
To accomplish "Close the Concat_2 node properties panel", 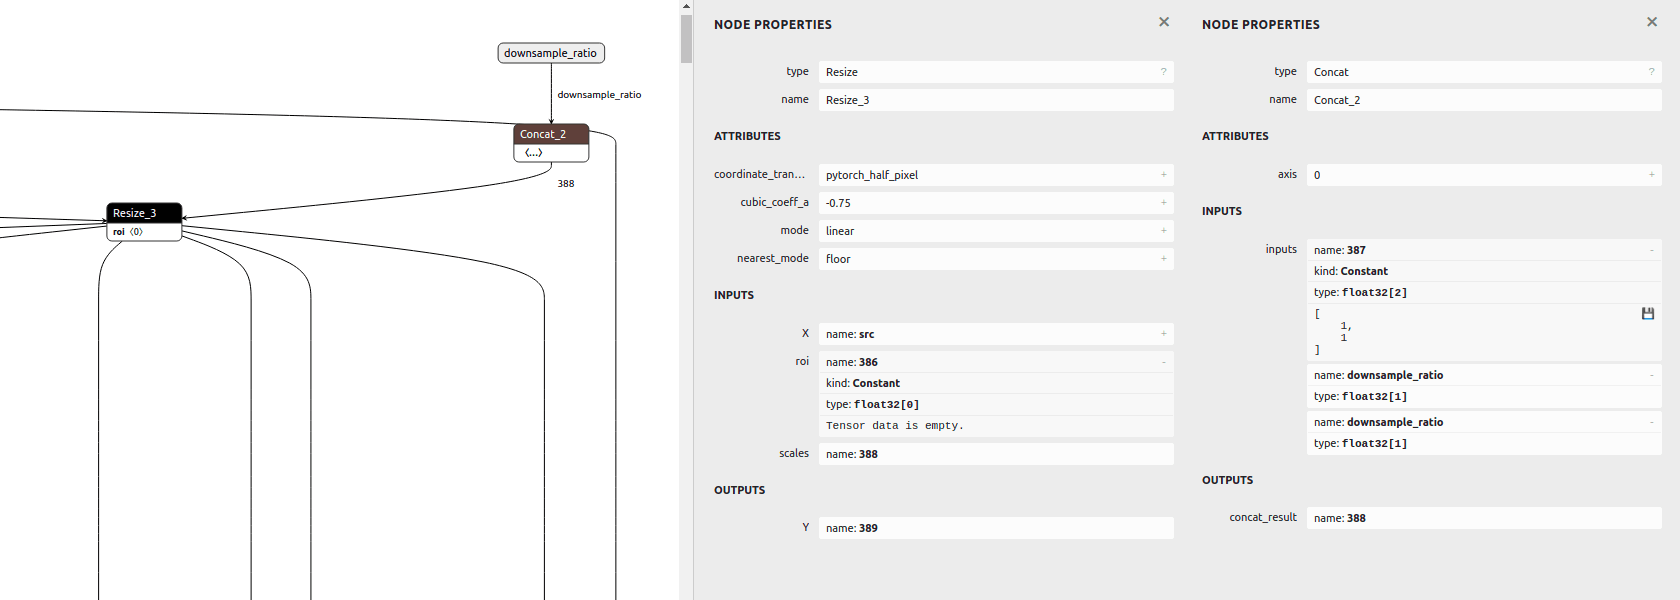I will [1652, 22].
